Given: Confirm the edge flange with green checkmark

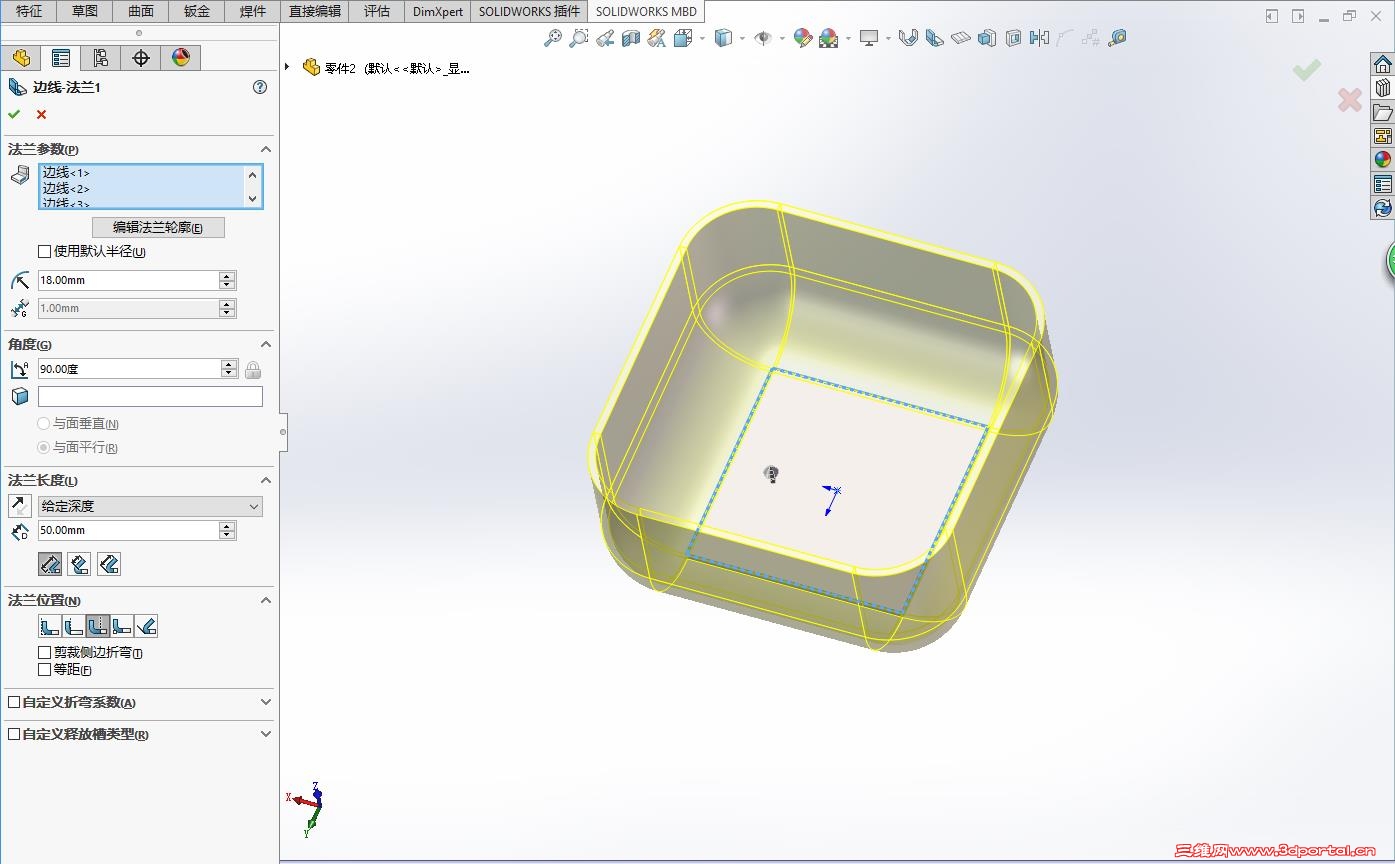Looking at the screenshot, I should 14,114.
